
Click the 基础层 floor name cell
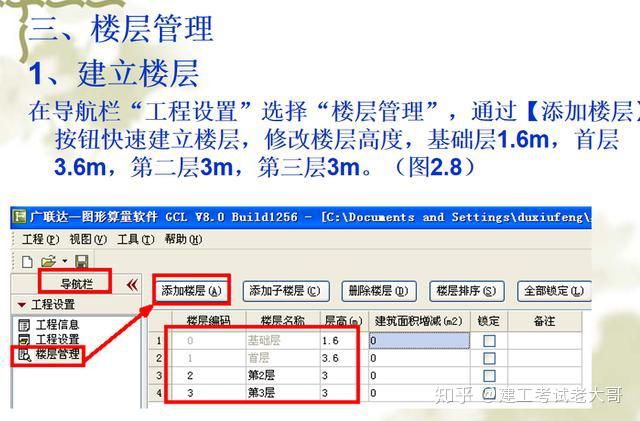282,341
